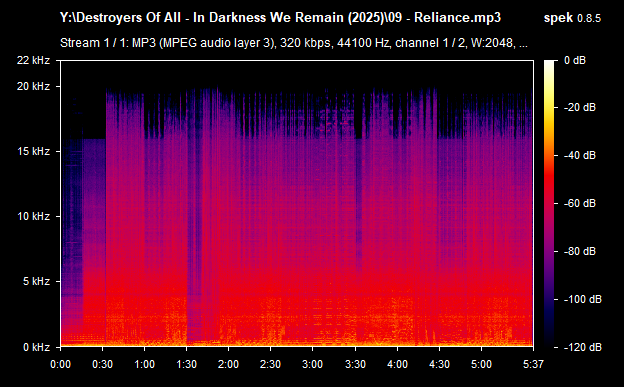Click the 5 kHz frequency axis label
The width and height of the screenshot is (624, 387).
(x=36, y=281)
